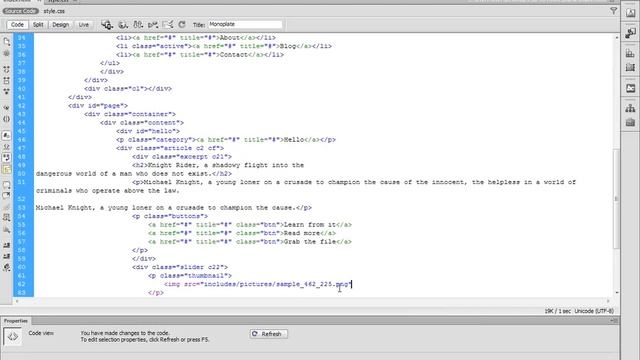
Task: Switch to Code view
Action: coord(17,25)
